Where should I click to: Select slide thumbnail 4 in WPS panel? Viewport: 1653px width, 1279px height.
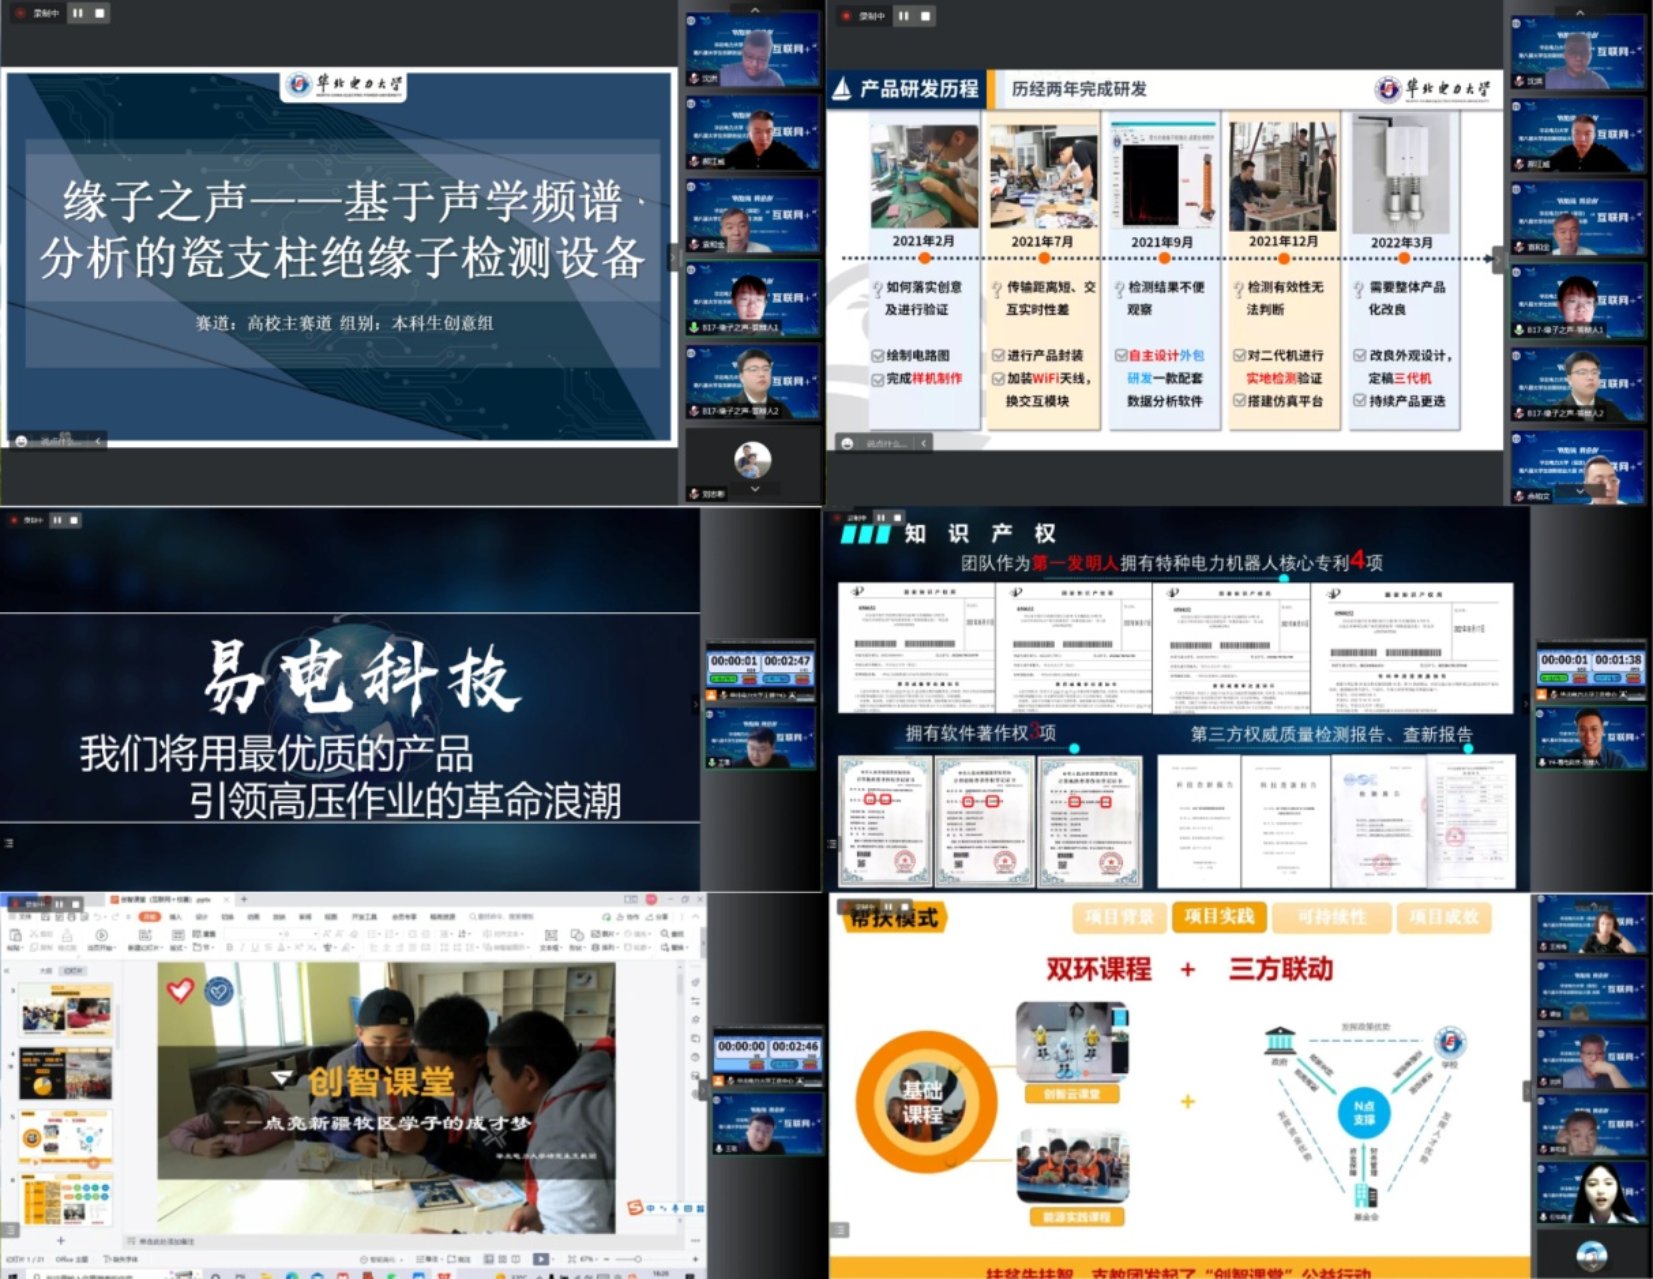coord(66,1073)
